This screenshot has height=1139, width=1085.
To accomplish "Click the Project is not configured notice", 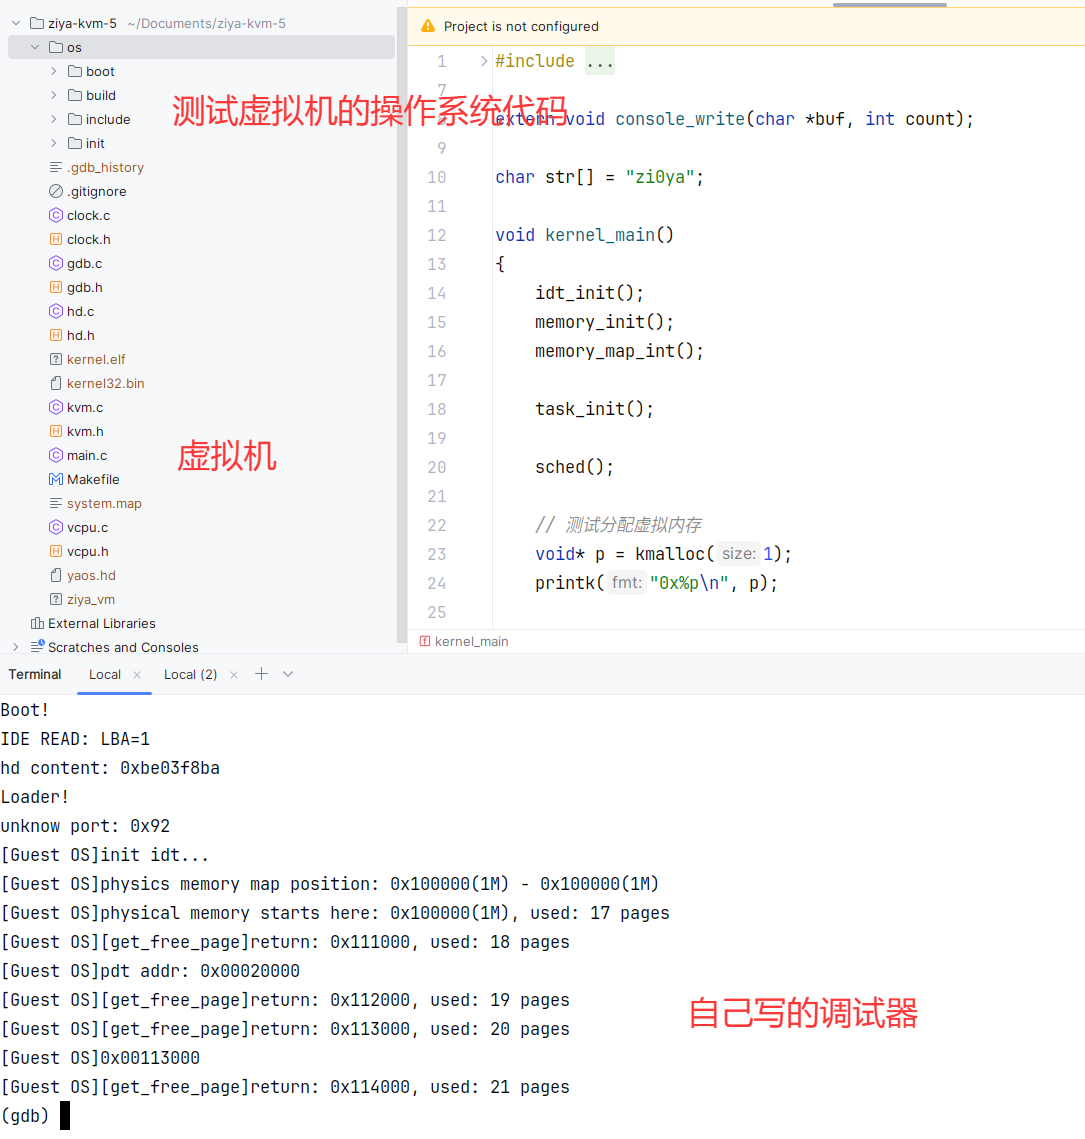I will [521, 26].
